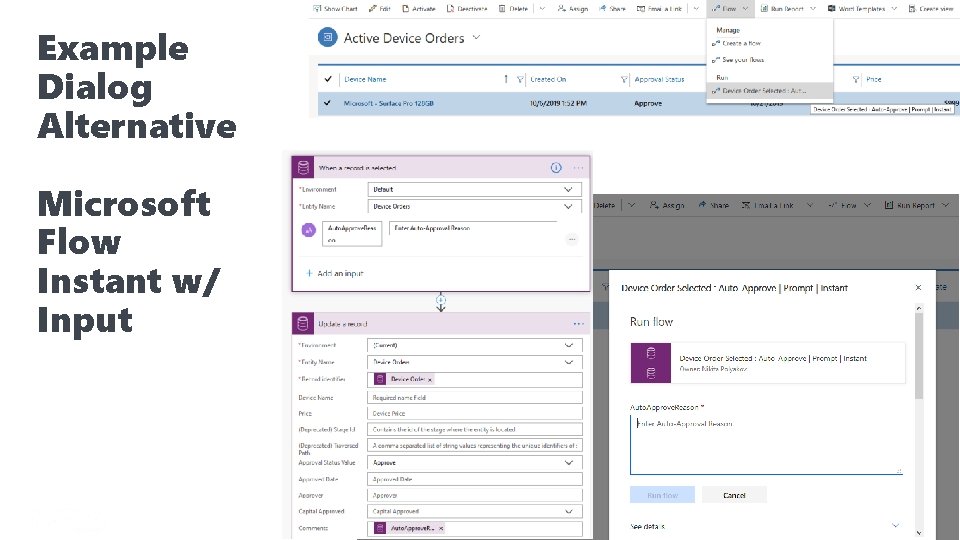This screenshot has height=540, width=960.
Task: Open the ellipsis menu on Update a record
Action: 579,323
